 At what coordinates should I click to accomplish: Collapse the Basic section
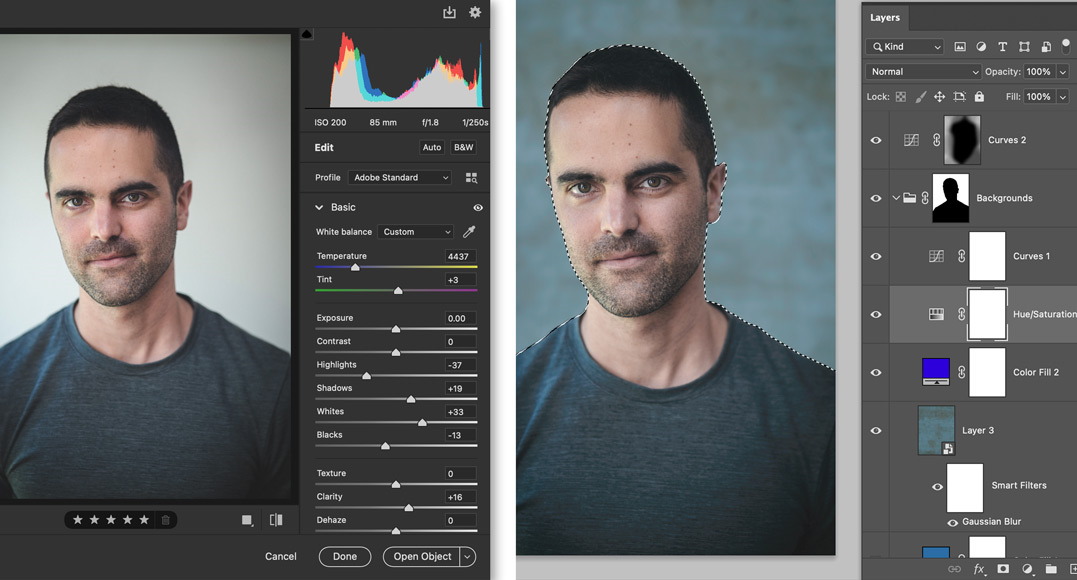click(319, 208)
